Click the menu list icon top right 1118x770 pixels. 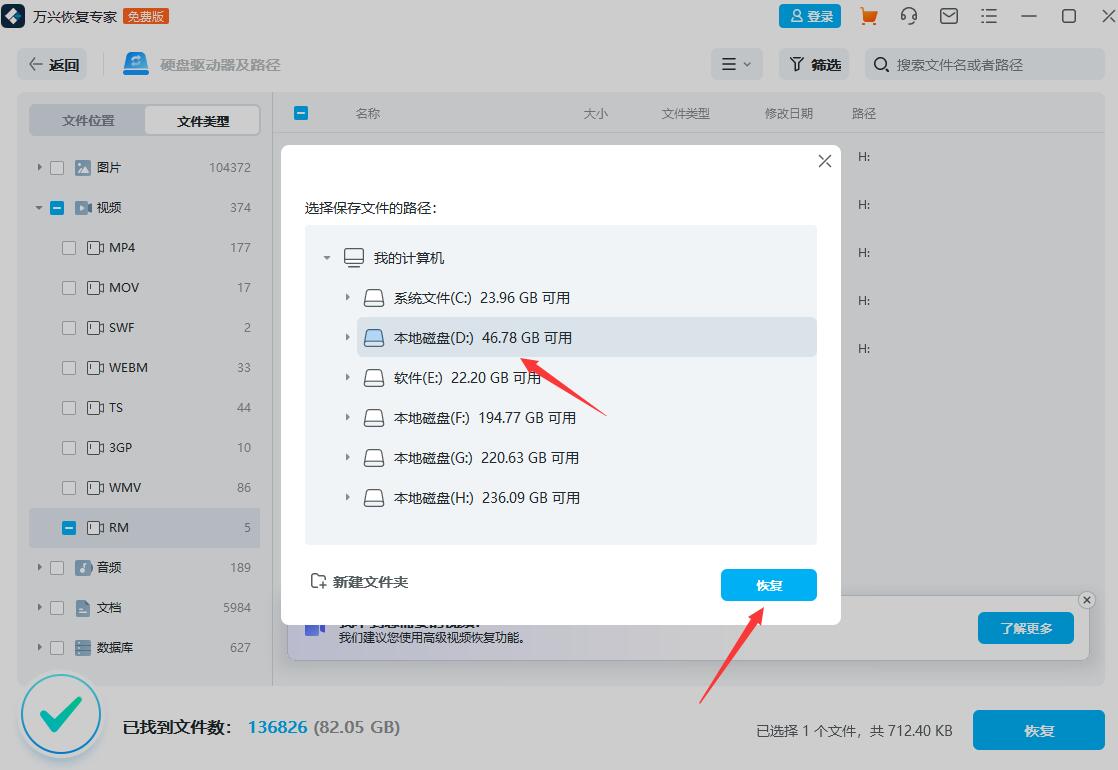(988, 16)
